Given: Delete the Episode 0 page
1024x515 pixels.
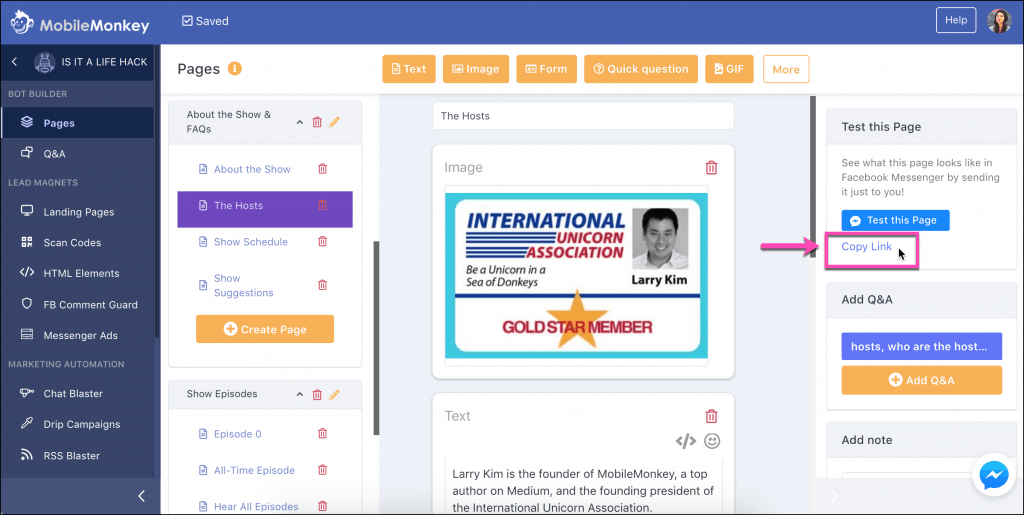Looking at the screenshot, I should (322, 433).
